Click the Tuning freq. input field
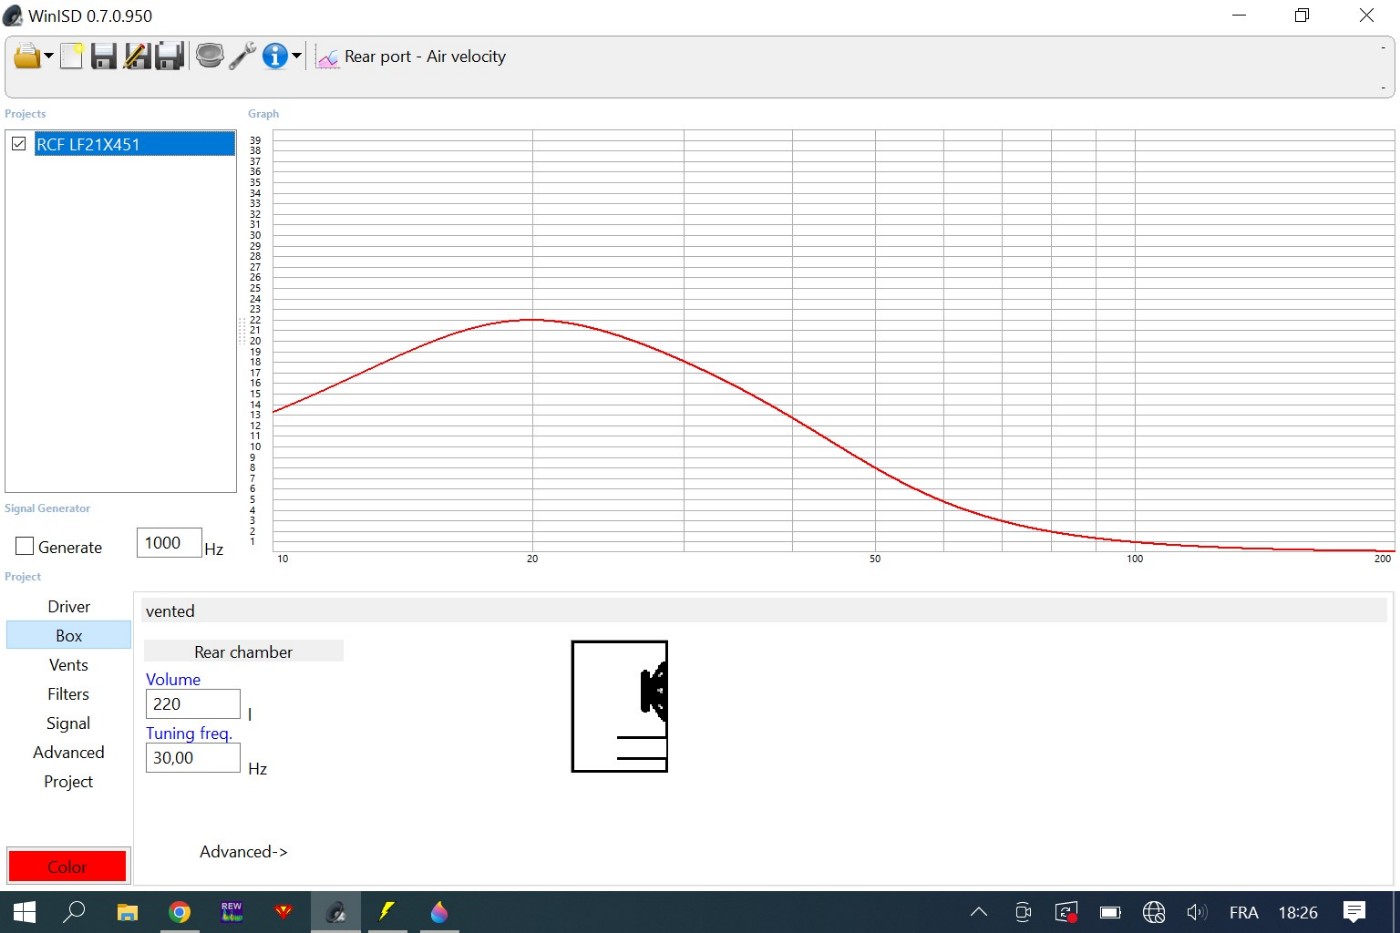 pos(193,758)
